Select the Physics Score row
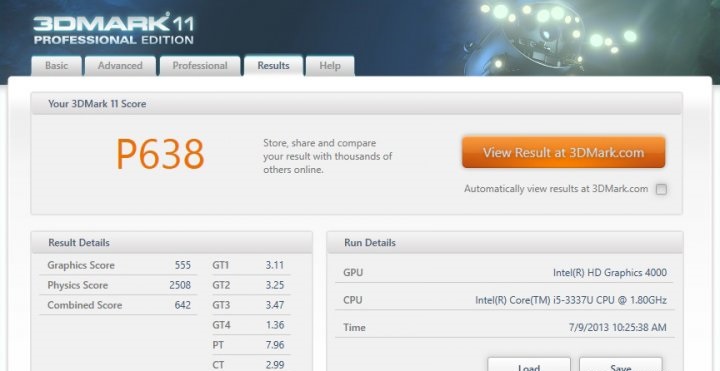720x371 pixels. [118, 285]
